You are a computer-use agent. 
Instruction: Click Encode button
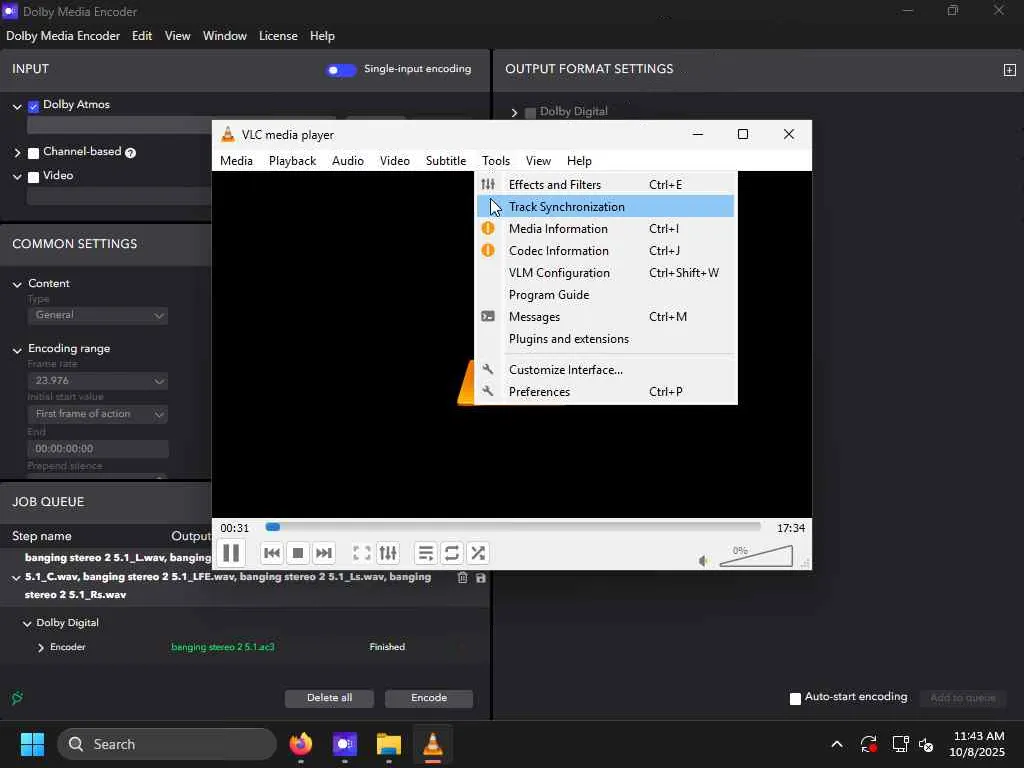[x=429, y=698]
